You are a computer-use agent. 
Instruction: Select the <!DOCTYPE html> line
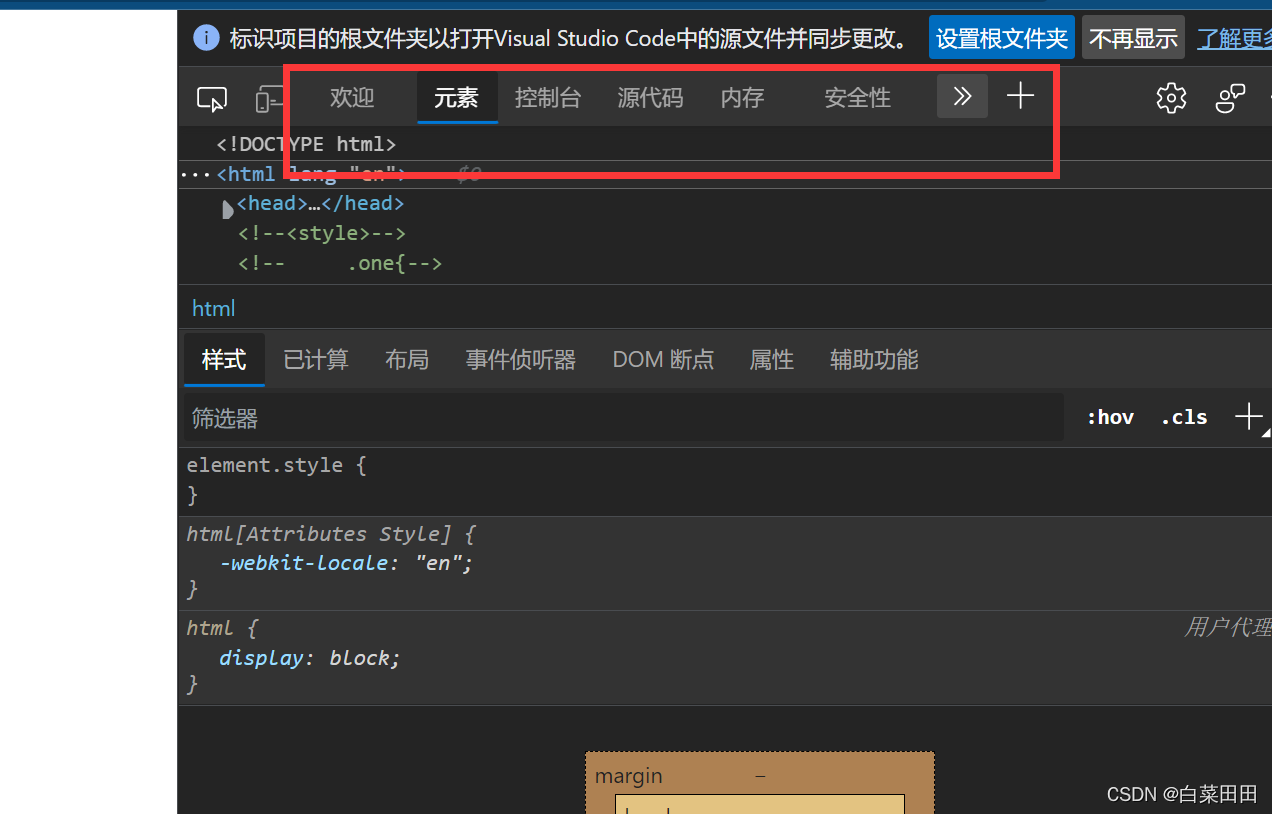(x=306, y=144)
